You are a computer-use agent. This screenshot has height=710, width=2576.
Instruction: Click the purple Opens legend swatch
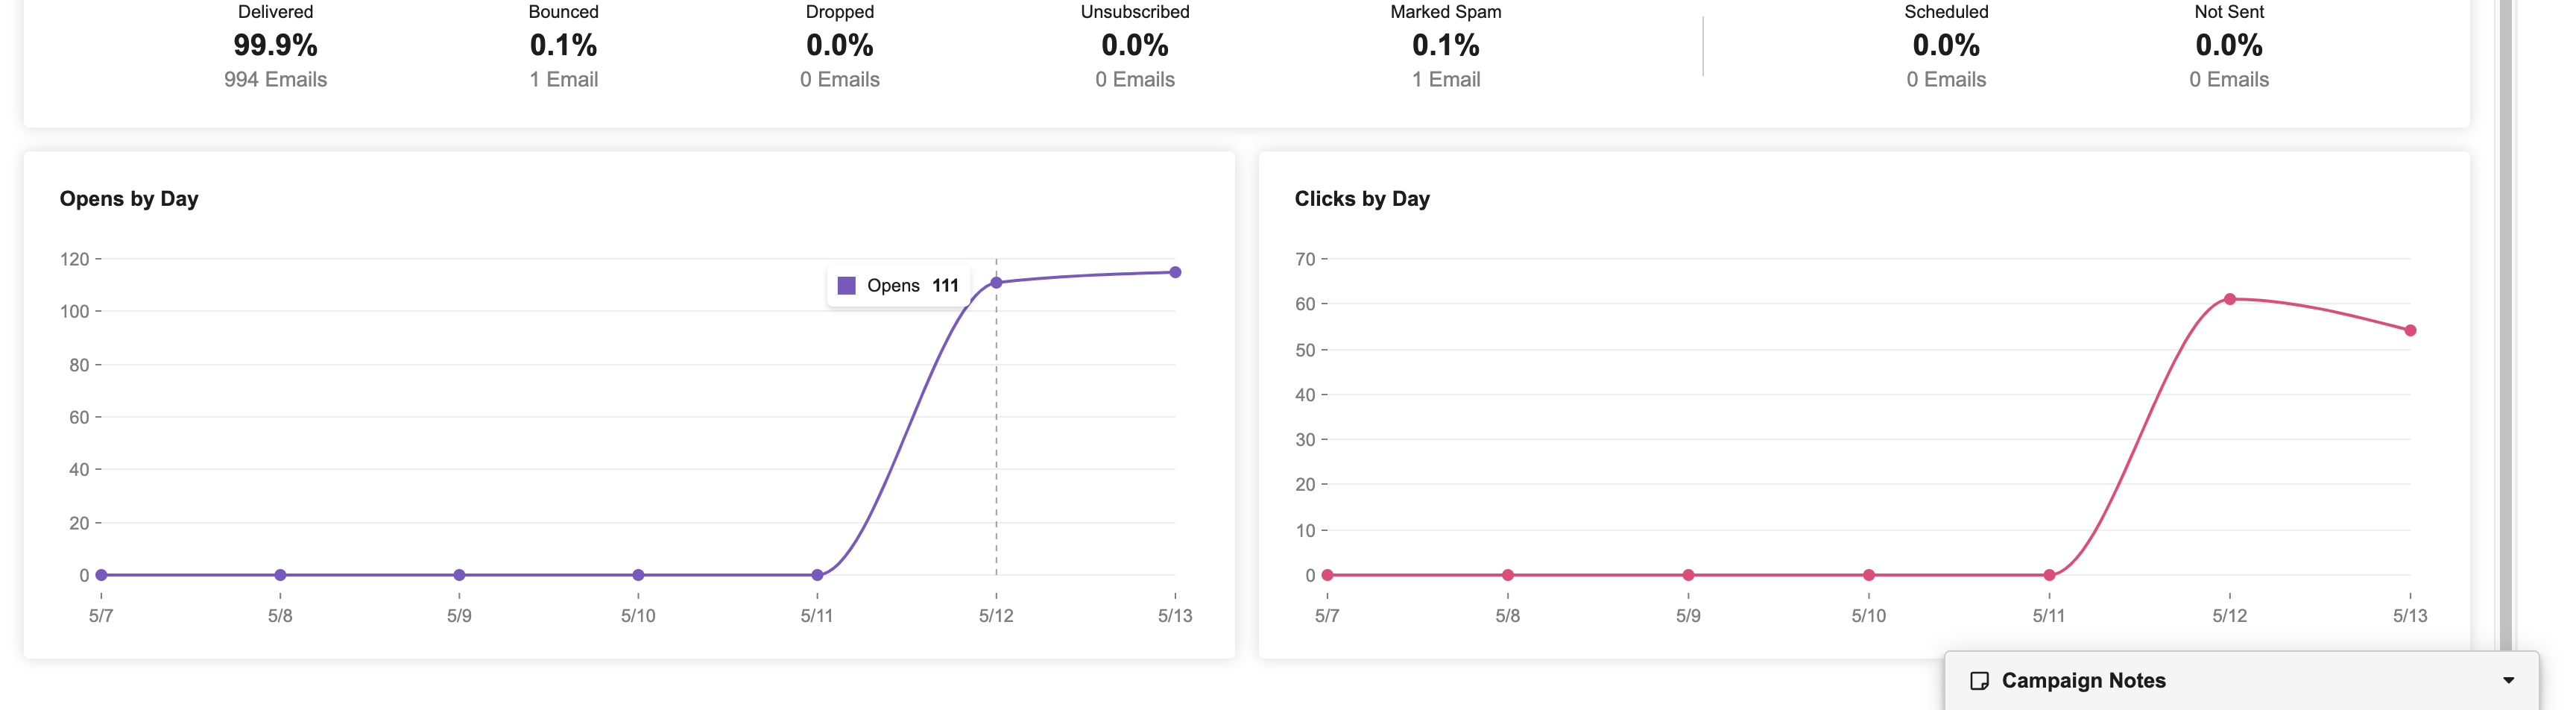(846, 286)
